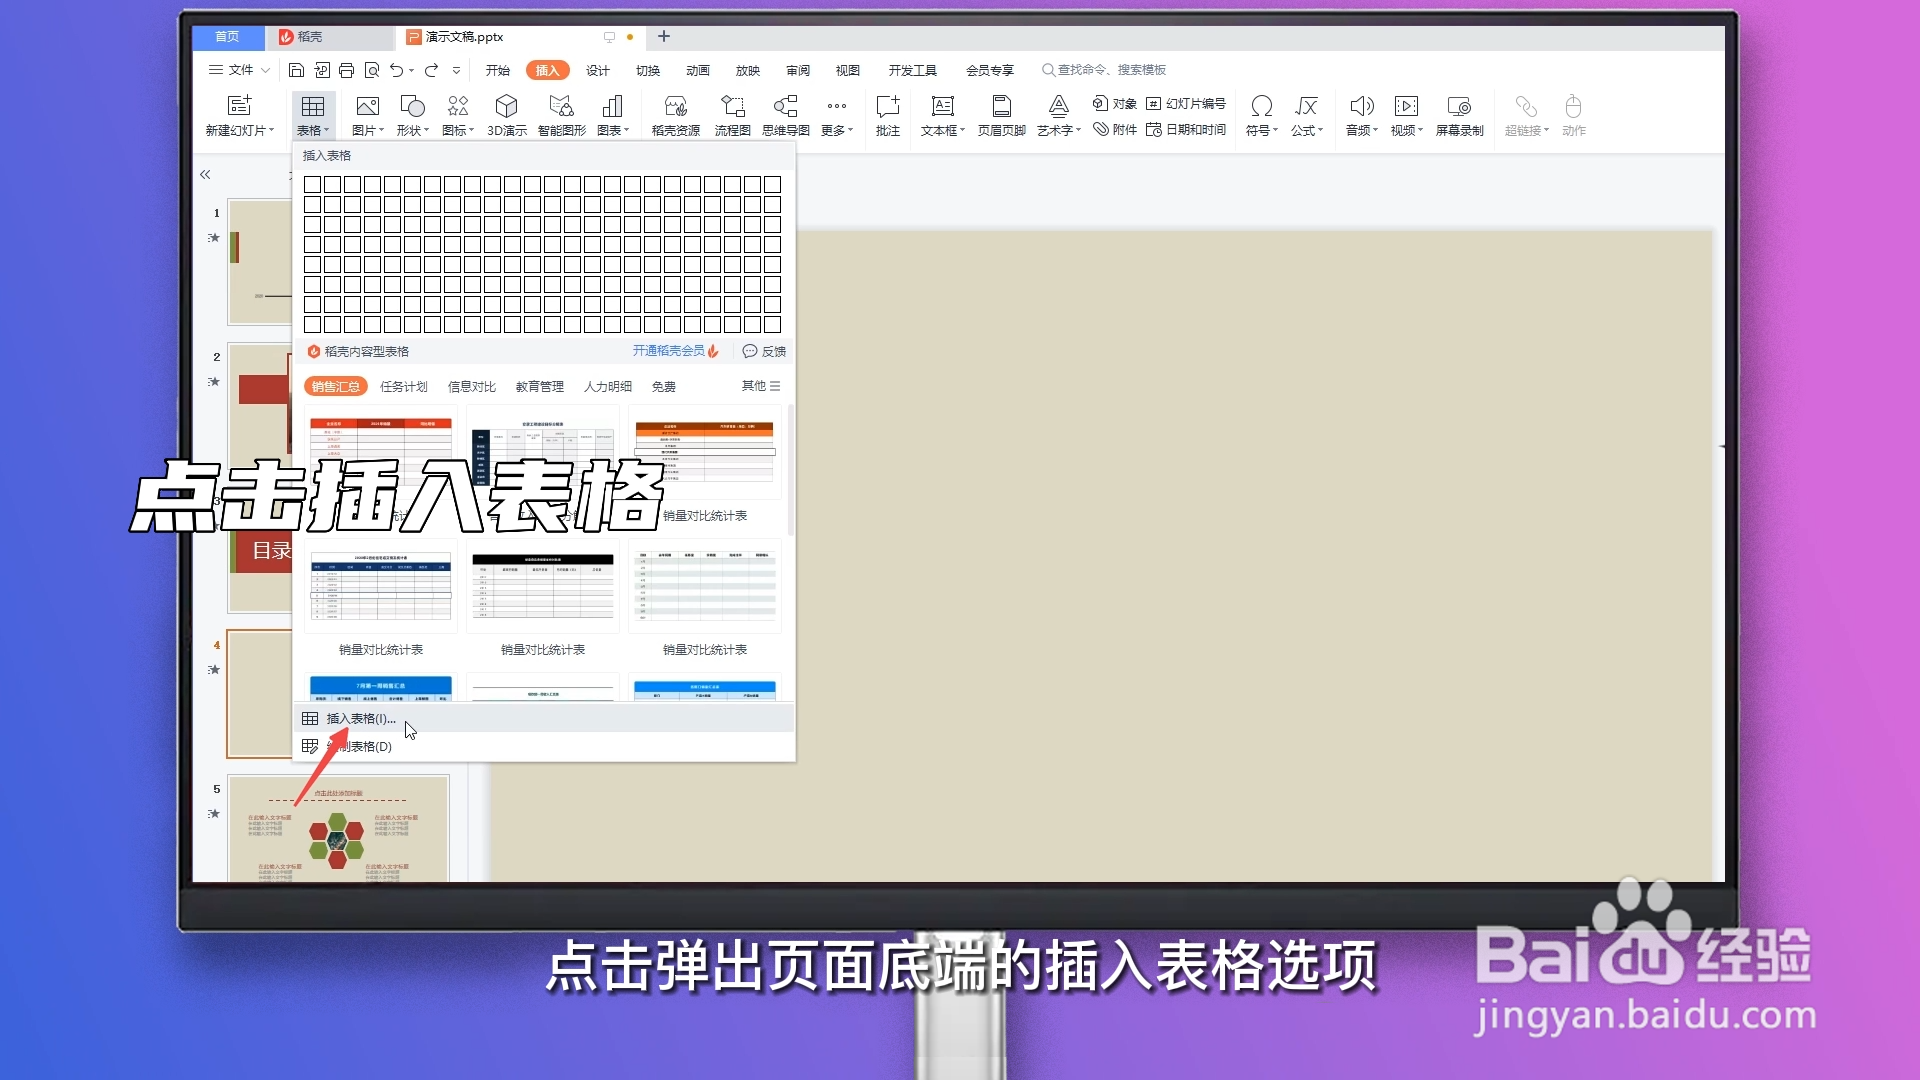Expand the 音频 dropdown arrow
The width and height of the screenshot is (1920, 1080).
pyautogui.click(x=1376, y=131)
